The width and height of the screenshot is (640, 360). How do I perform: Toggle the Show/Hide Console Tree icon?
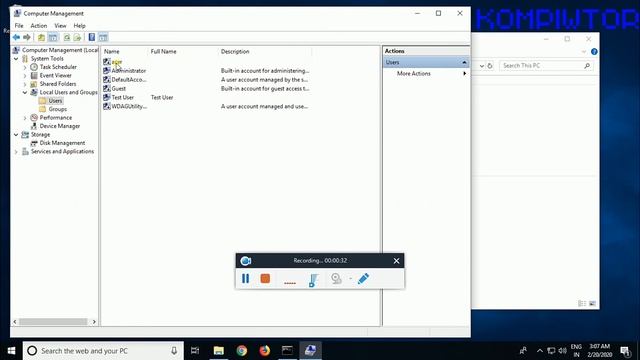click(x=53, y=38)
